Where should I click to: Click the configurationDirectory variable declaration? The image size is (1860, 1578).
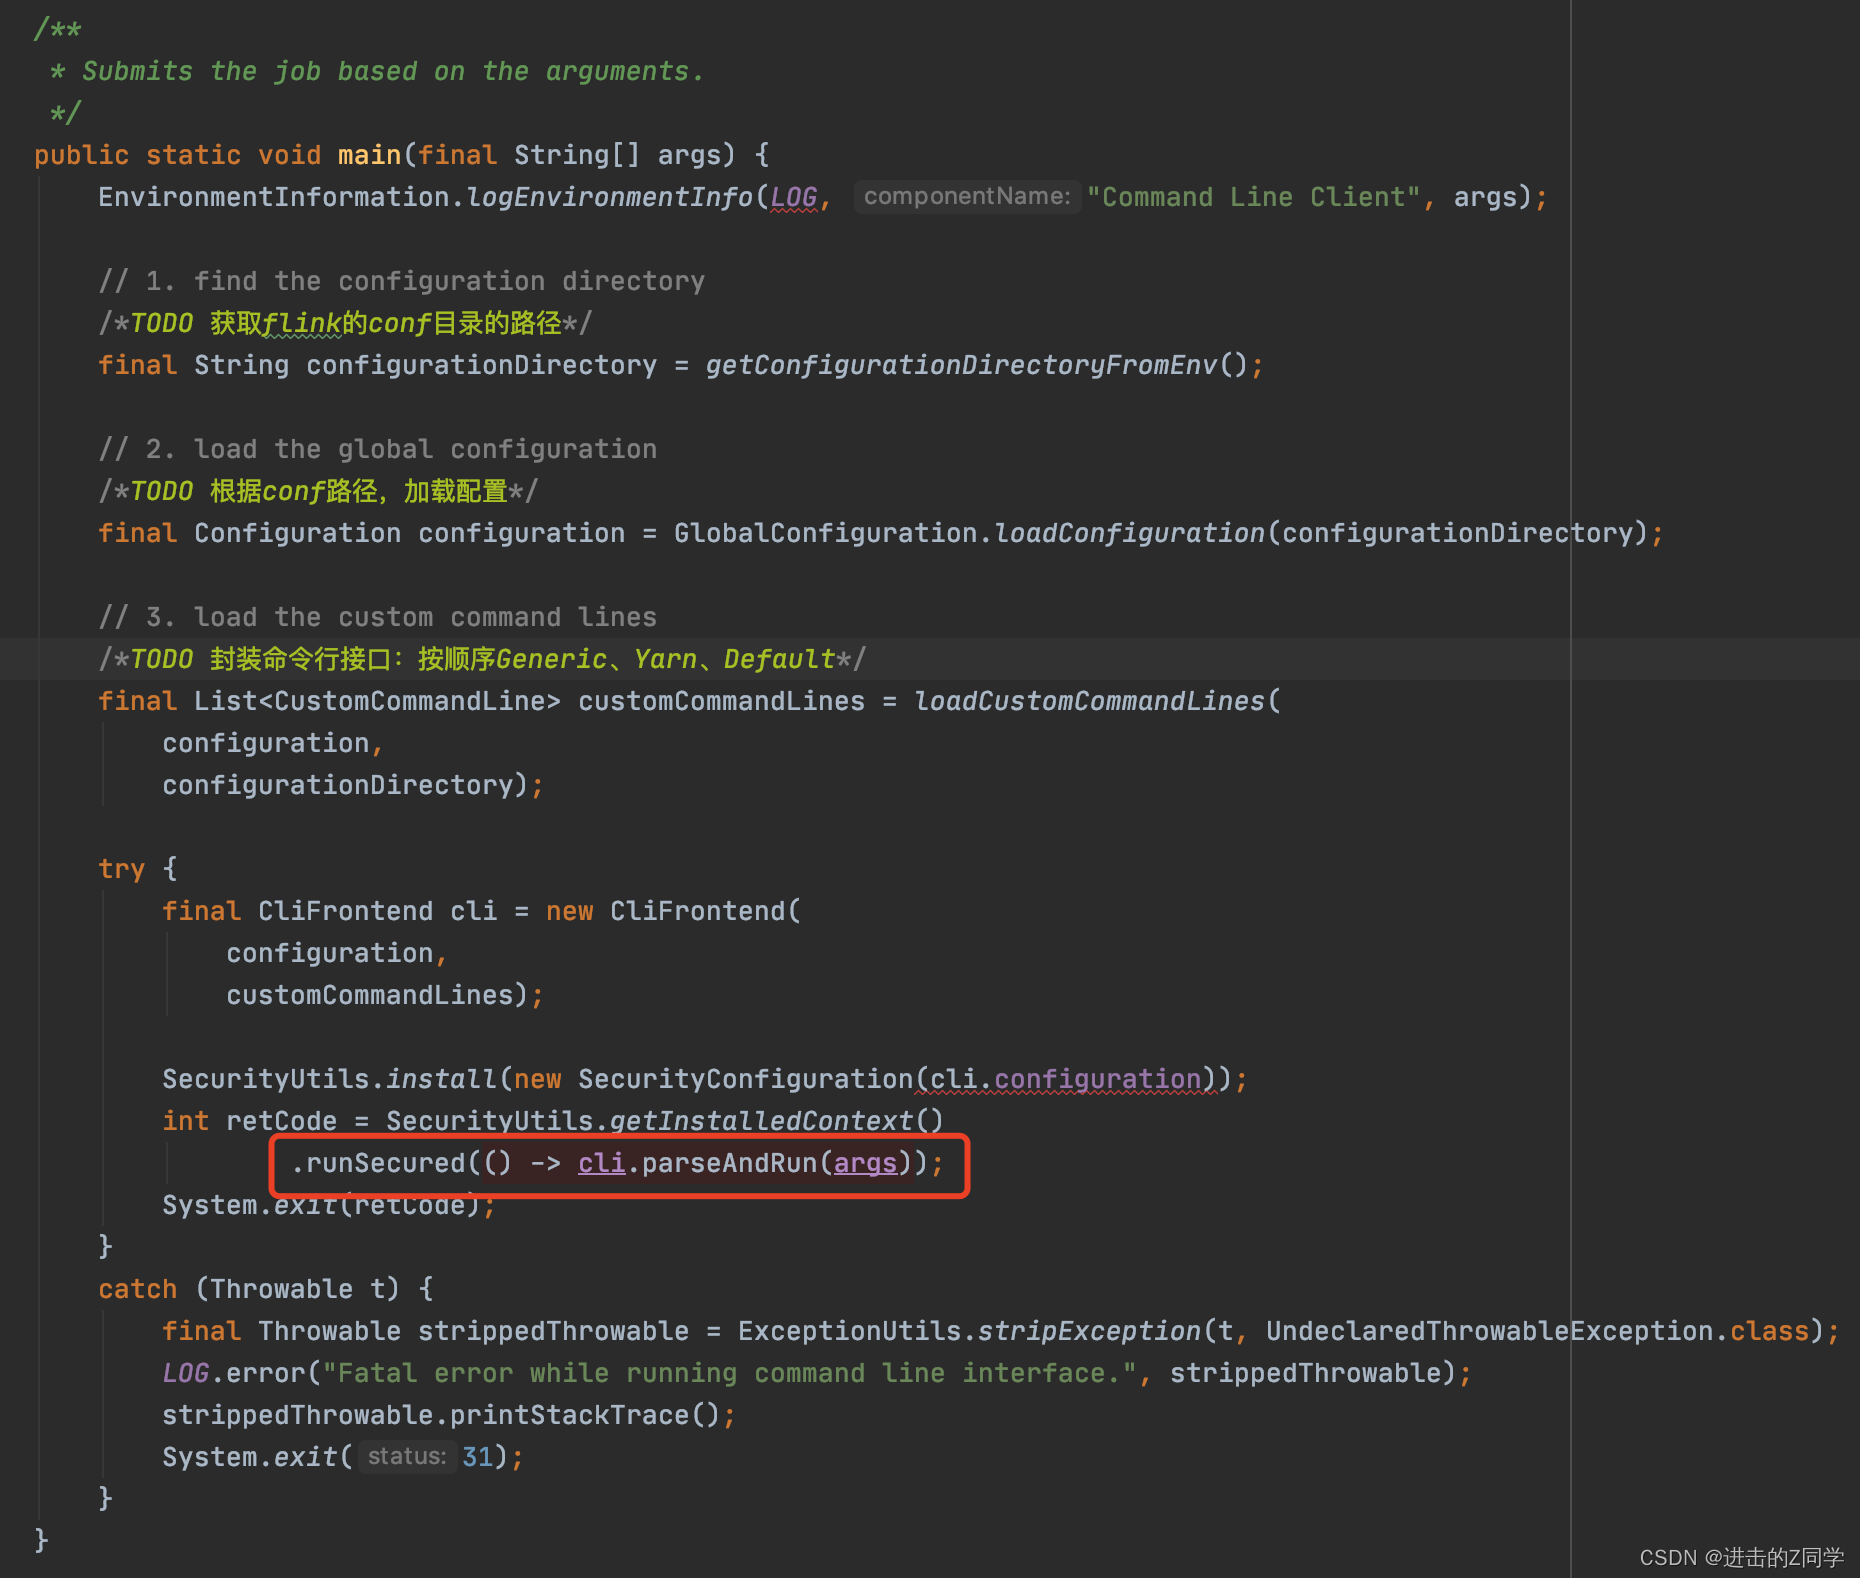pos(482,365)
